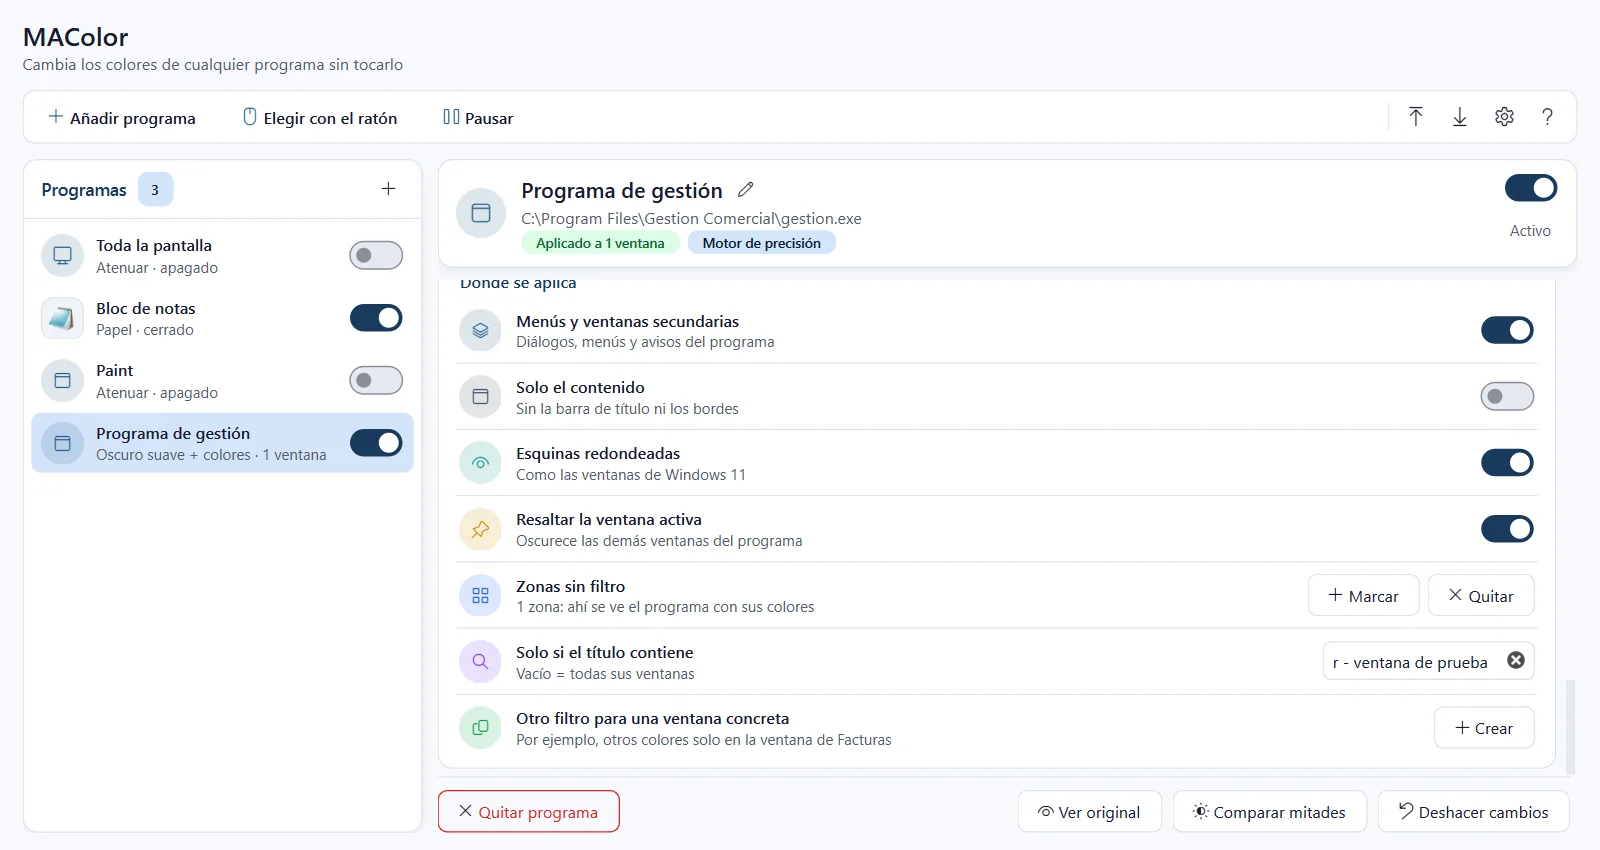Click Añadir programa in the toolbar
This screenshot has height=850, width=1600.
pos(122,118)
